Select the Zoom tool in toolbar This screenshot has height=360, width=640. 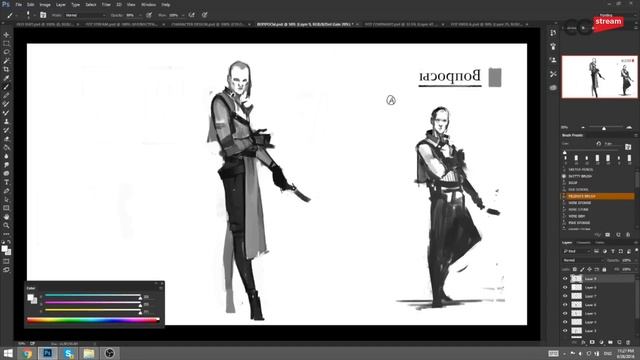point(6,225)
